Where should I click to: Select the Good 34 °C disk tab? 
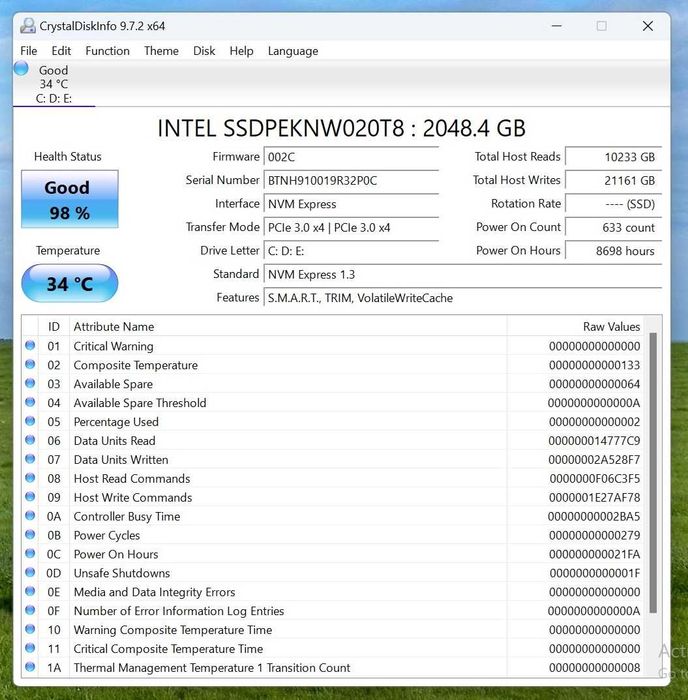coord(54,84)
